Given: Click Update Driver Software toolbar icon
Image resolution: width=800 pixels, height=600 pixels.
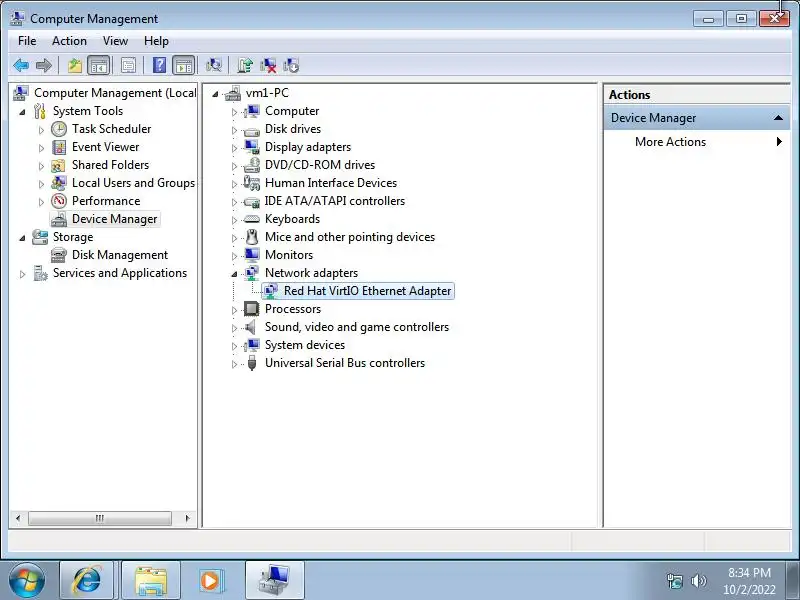Looking at the screenshot, I should point(245,65).
